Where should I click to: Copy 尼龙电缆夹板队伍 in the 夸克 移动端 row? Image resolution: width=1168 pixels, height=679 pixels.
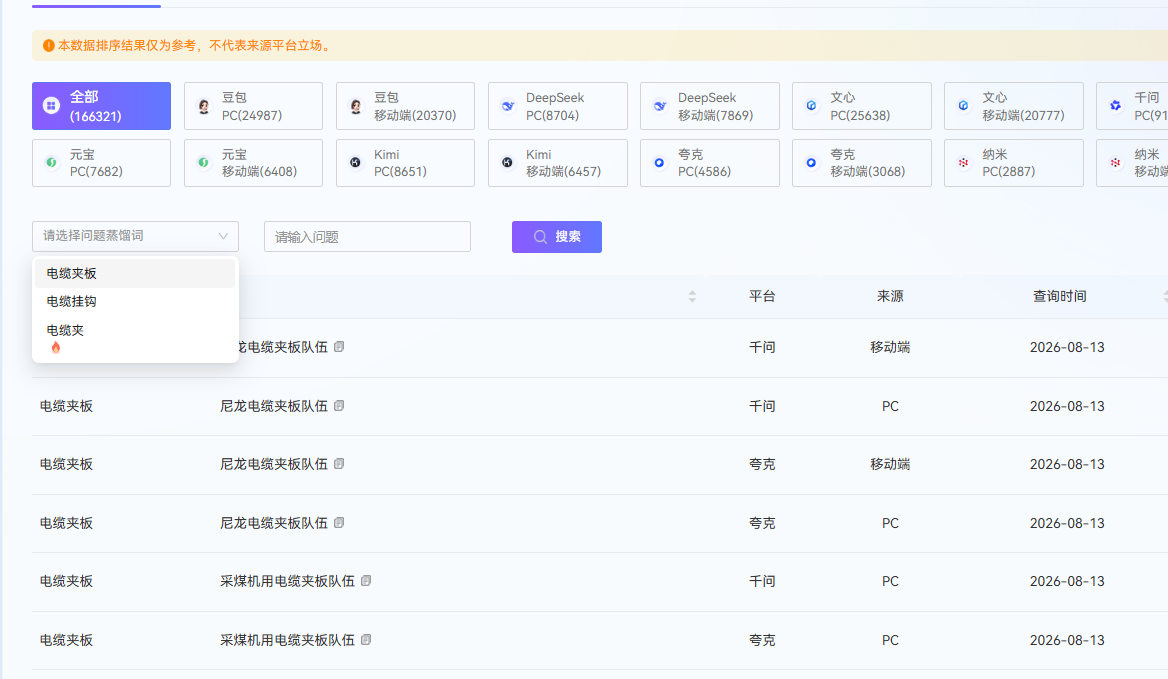(339, 464)
